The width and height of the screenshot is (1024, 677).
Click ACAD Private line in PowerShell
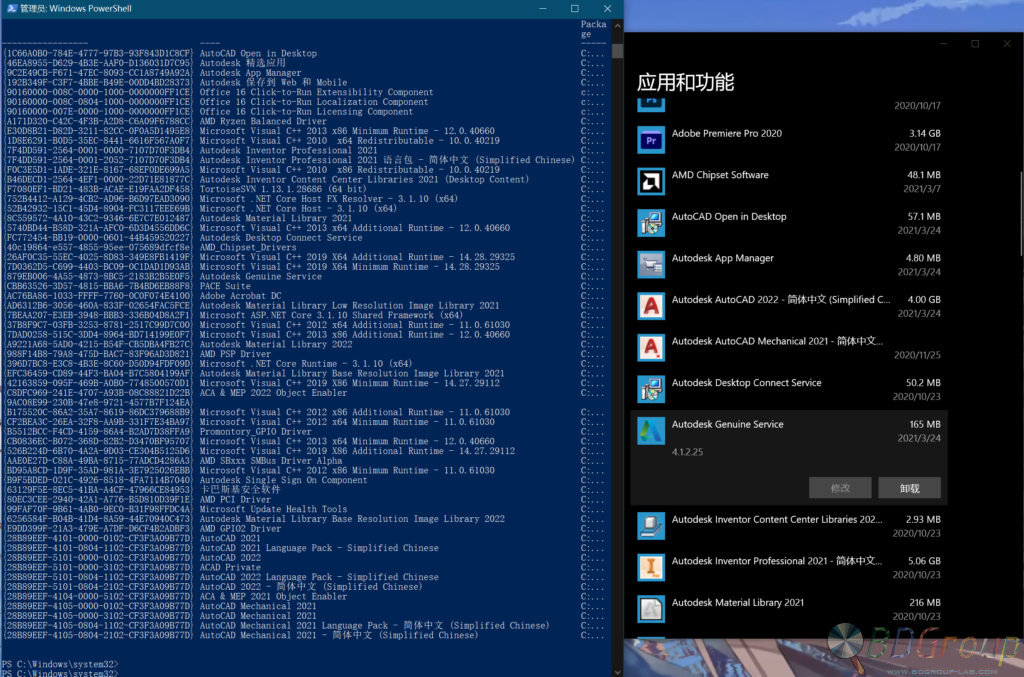point(230,567)
